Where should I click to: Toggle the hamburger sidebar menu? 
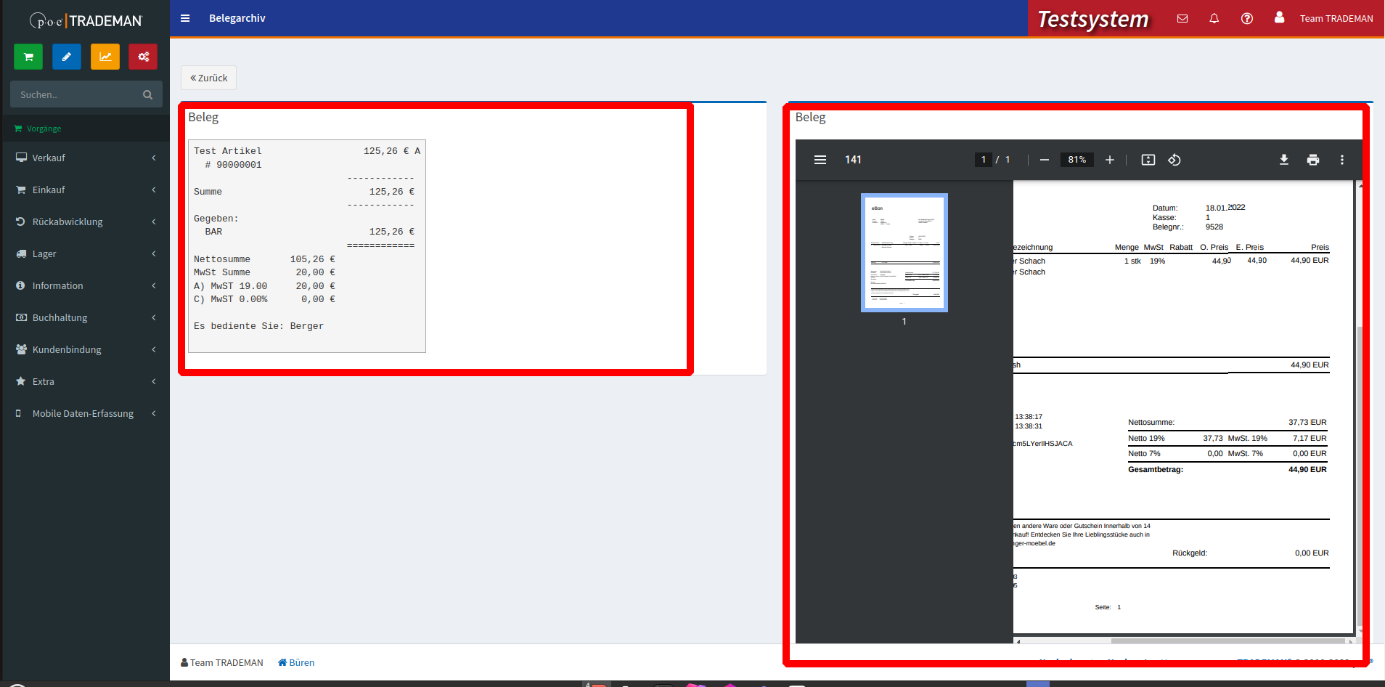pos(185,19)
